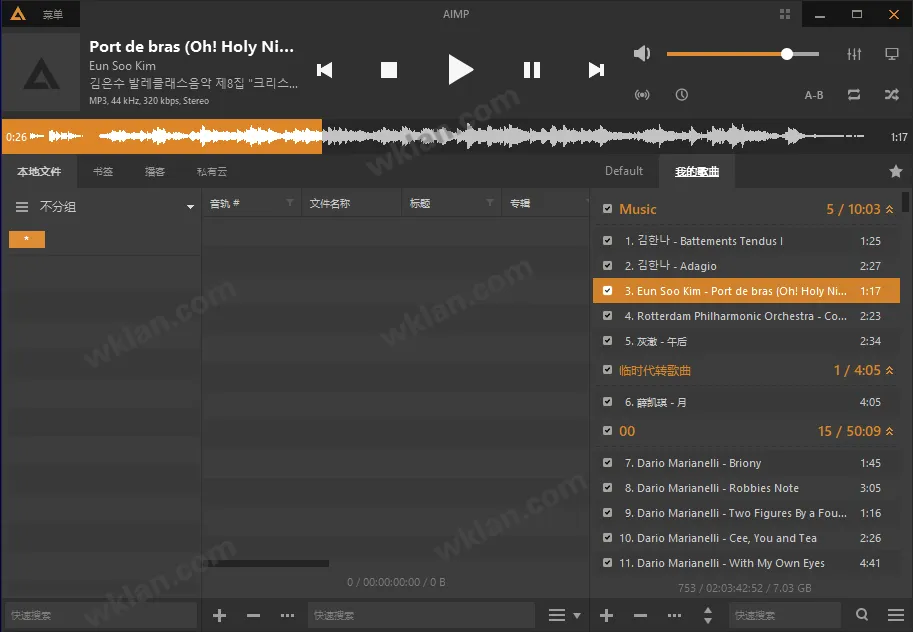Stop playback with the square button

coord(388,70)
